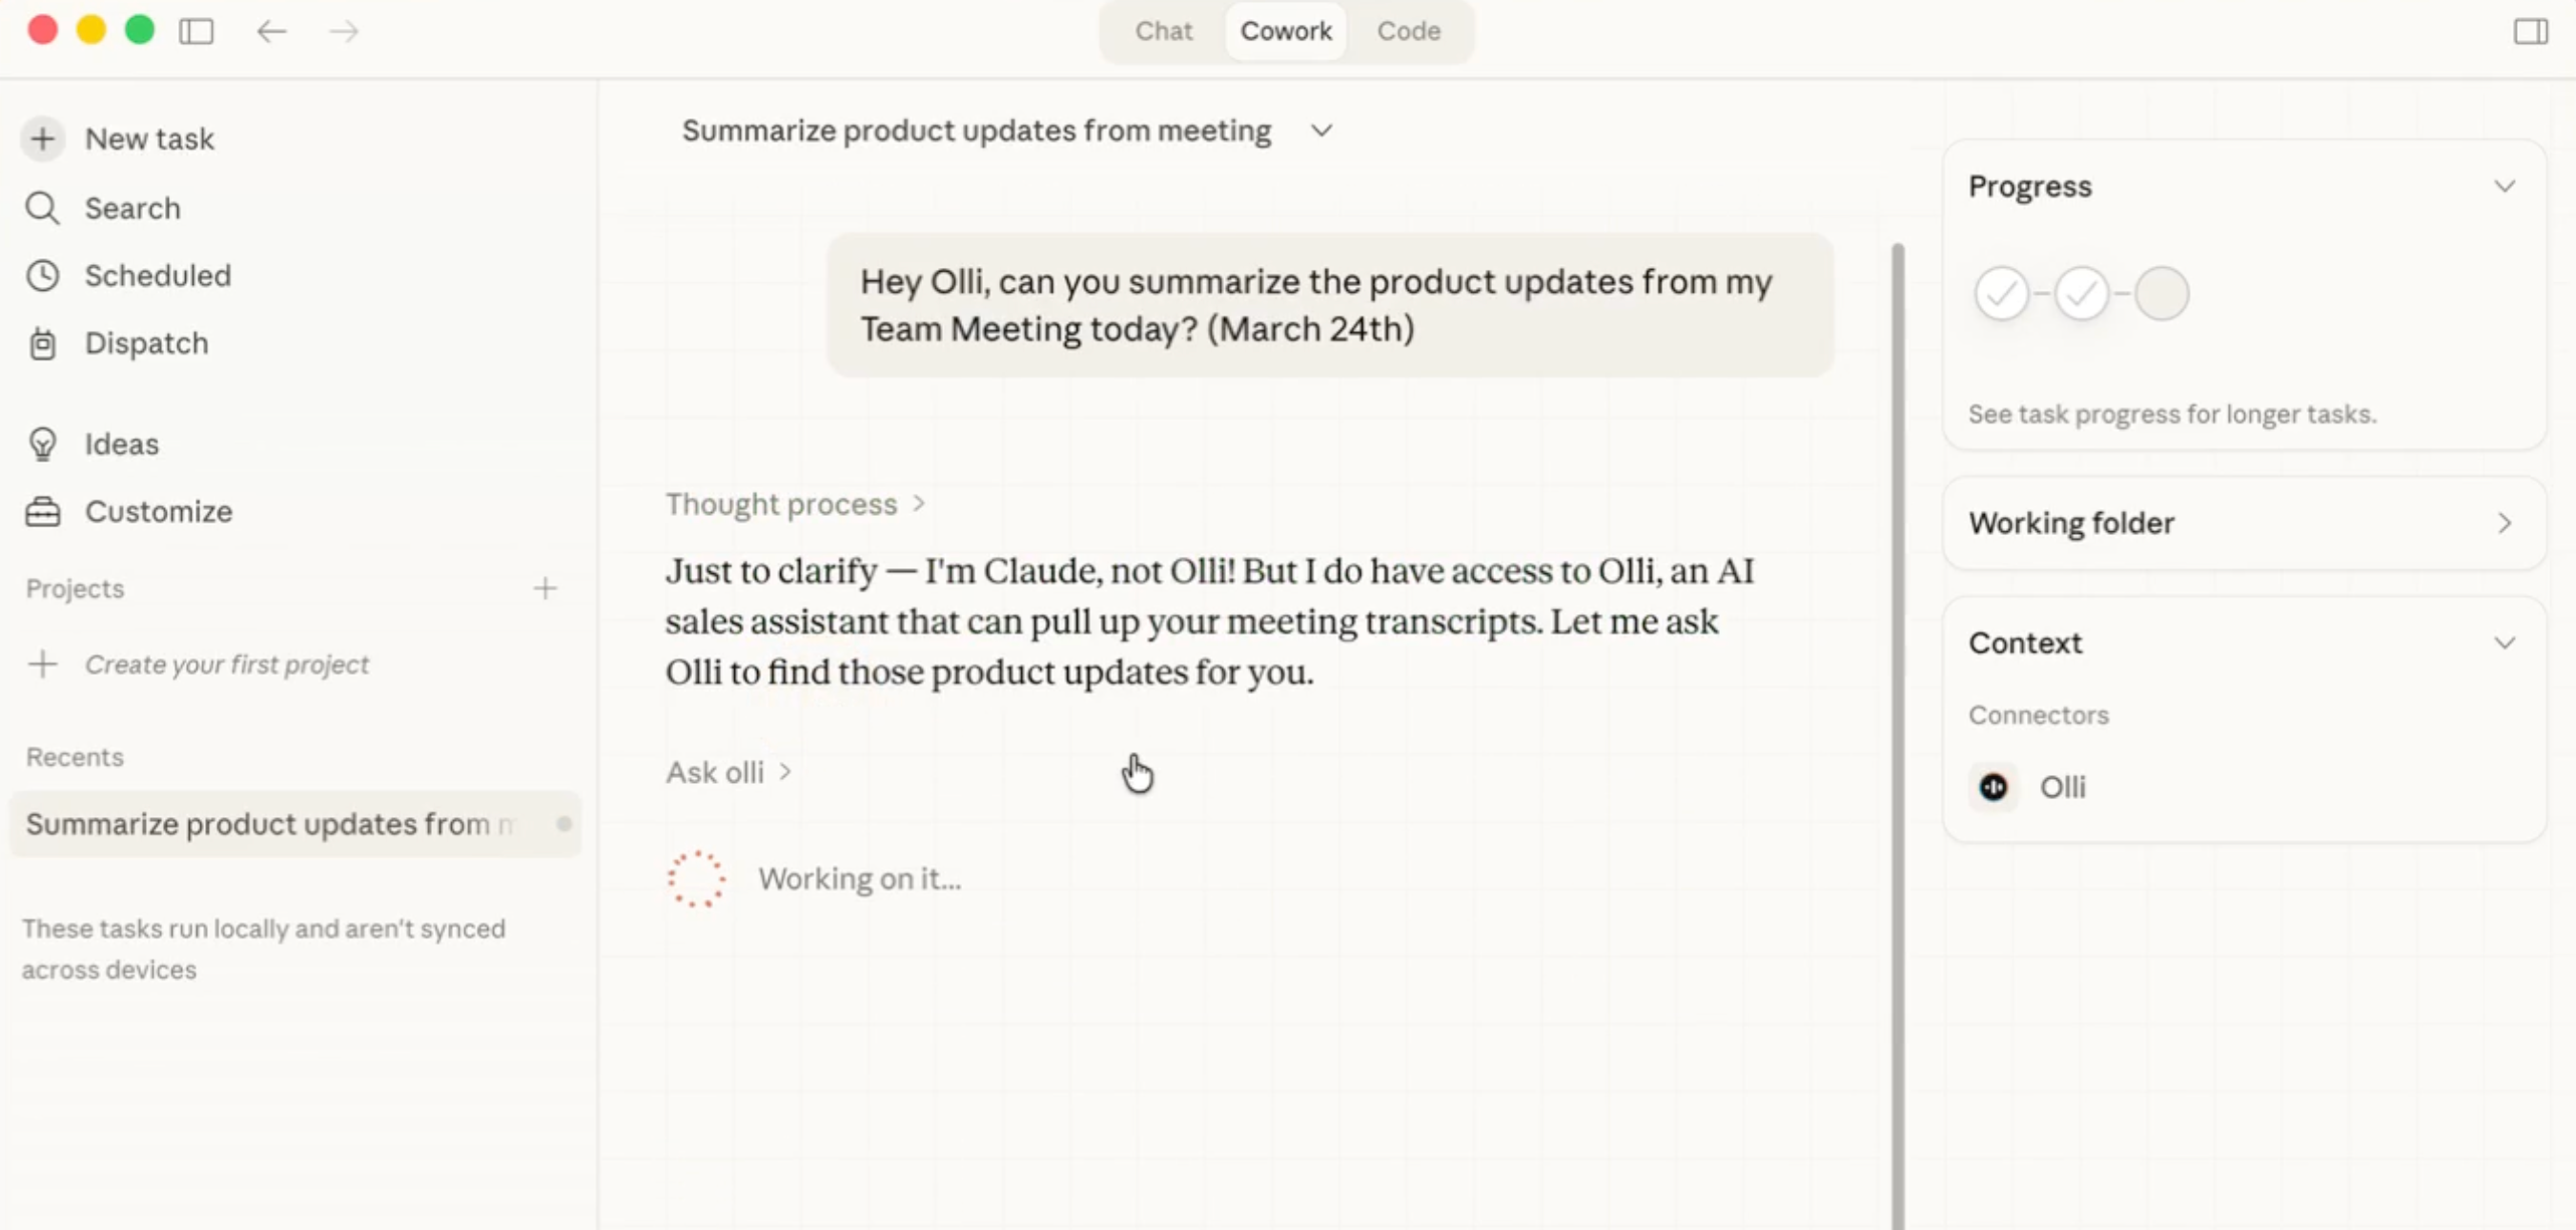Collapse the Context section
Viewport: 2576px width, 1230px height.
point(2505,642)
